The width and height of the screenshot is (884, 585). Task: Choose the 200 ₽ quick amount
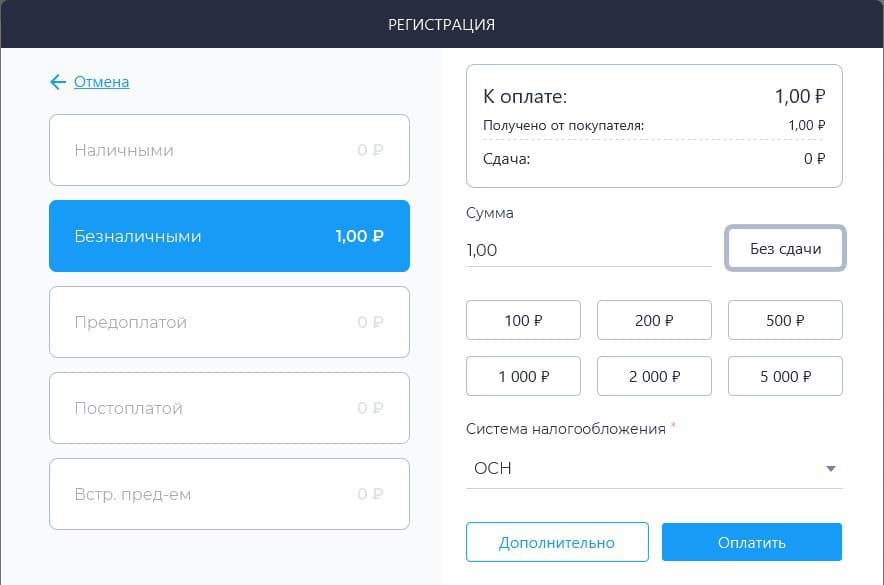click(x=655, y=320)
